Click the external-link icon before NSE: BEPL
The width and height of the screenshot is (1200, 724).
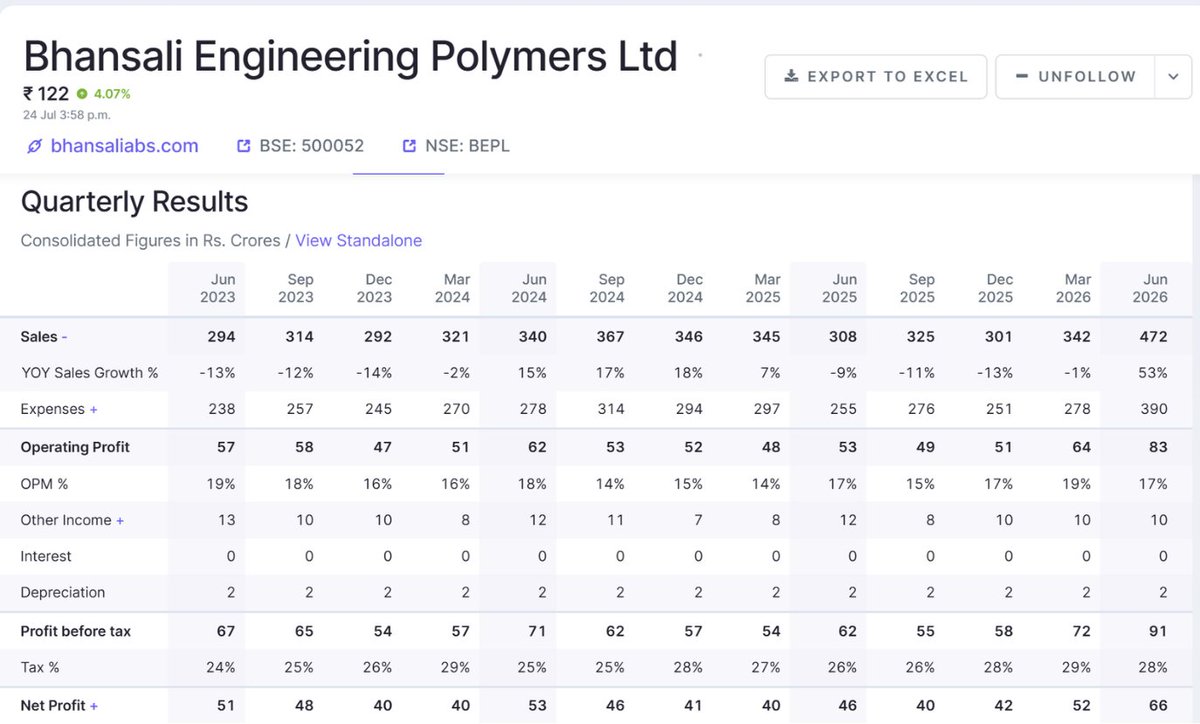point(409,146)
